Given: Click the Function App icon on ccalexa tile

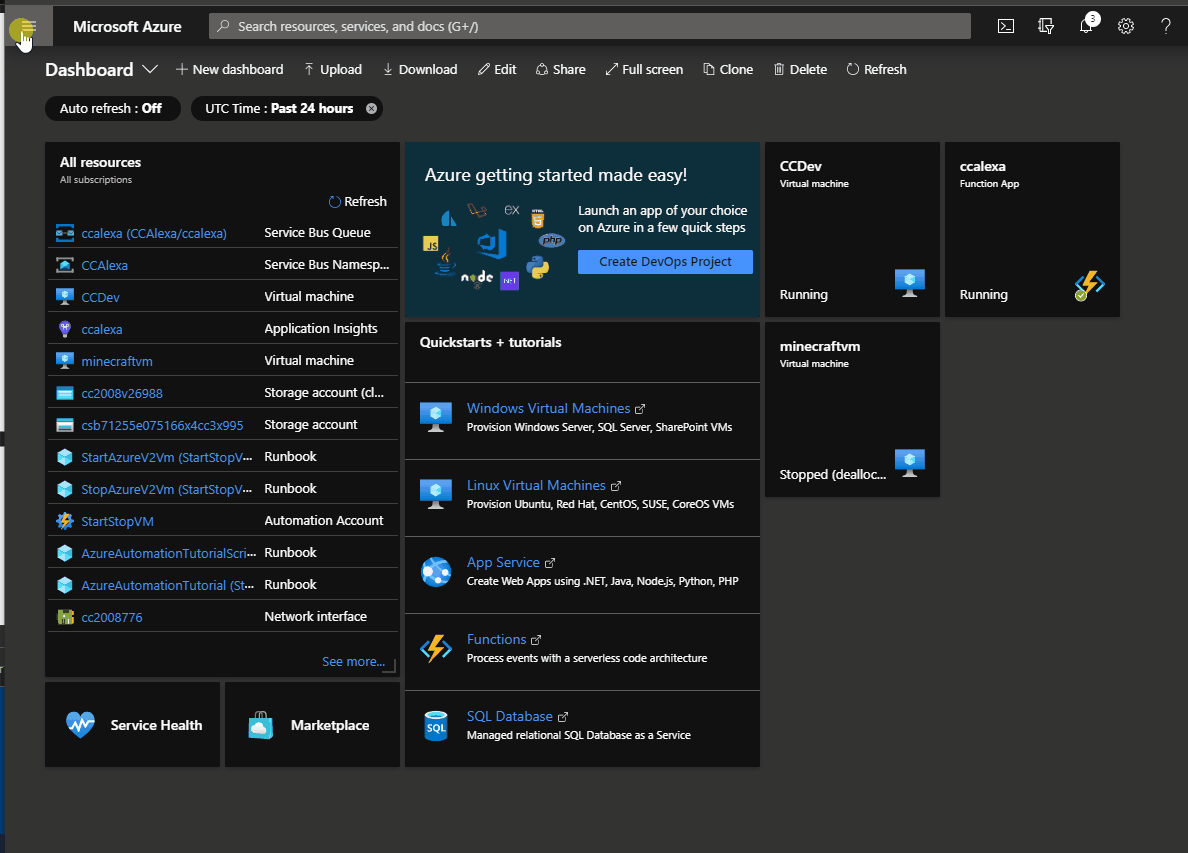Looking at the screenshot, I should (x=1090, y=286).
